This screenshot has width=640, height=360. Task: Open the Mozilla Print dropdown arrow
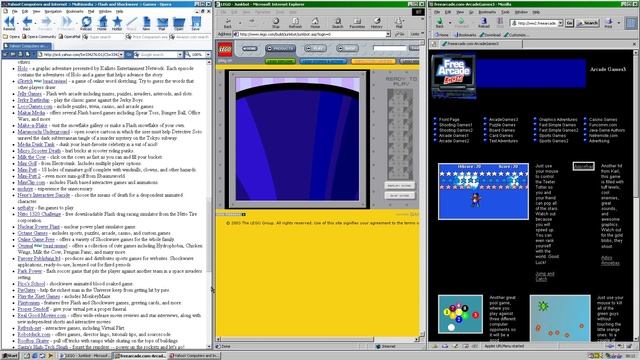point(618,23)
